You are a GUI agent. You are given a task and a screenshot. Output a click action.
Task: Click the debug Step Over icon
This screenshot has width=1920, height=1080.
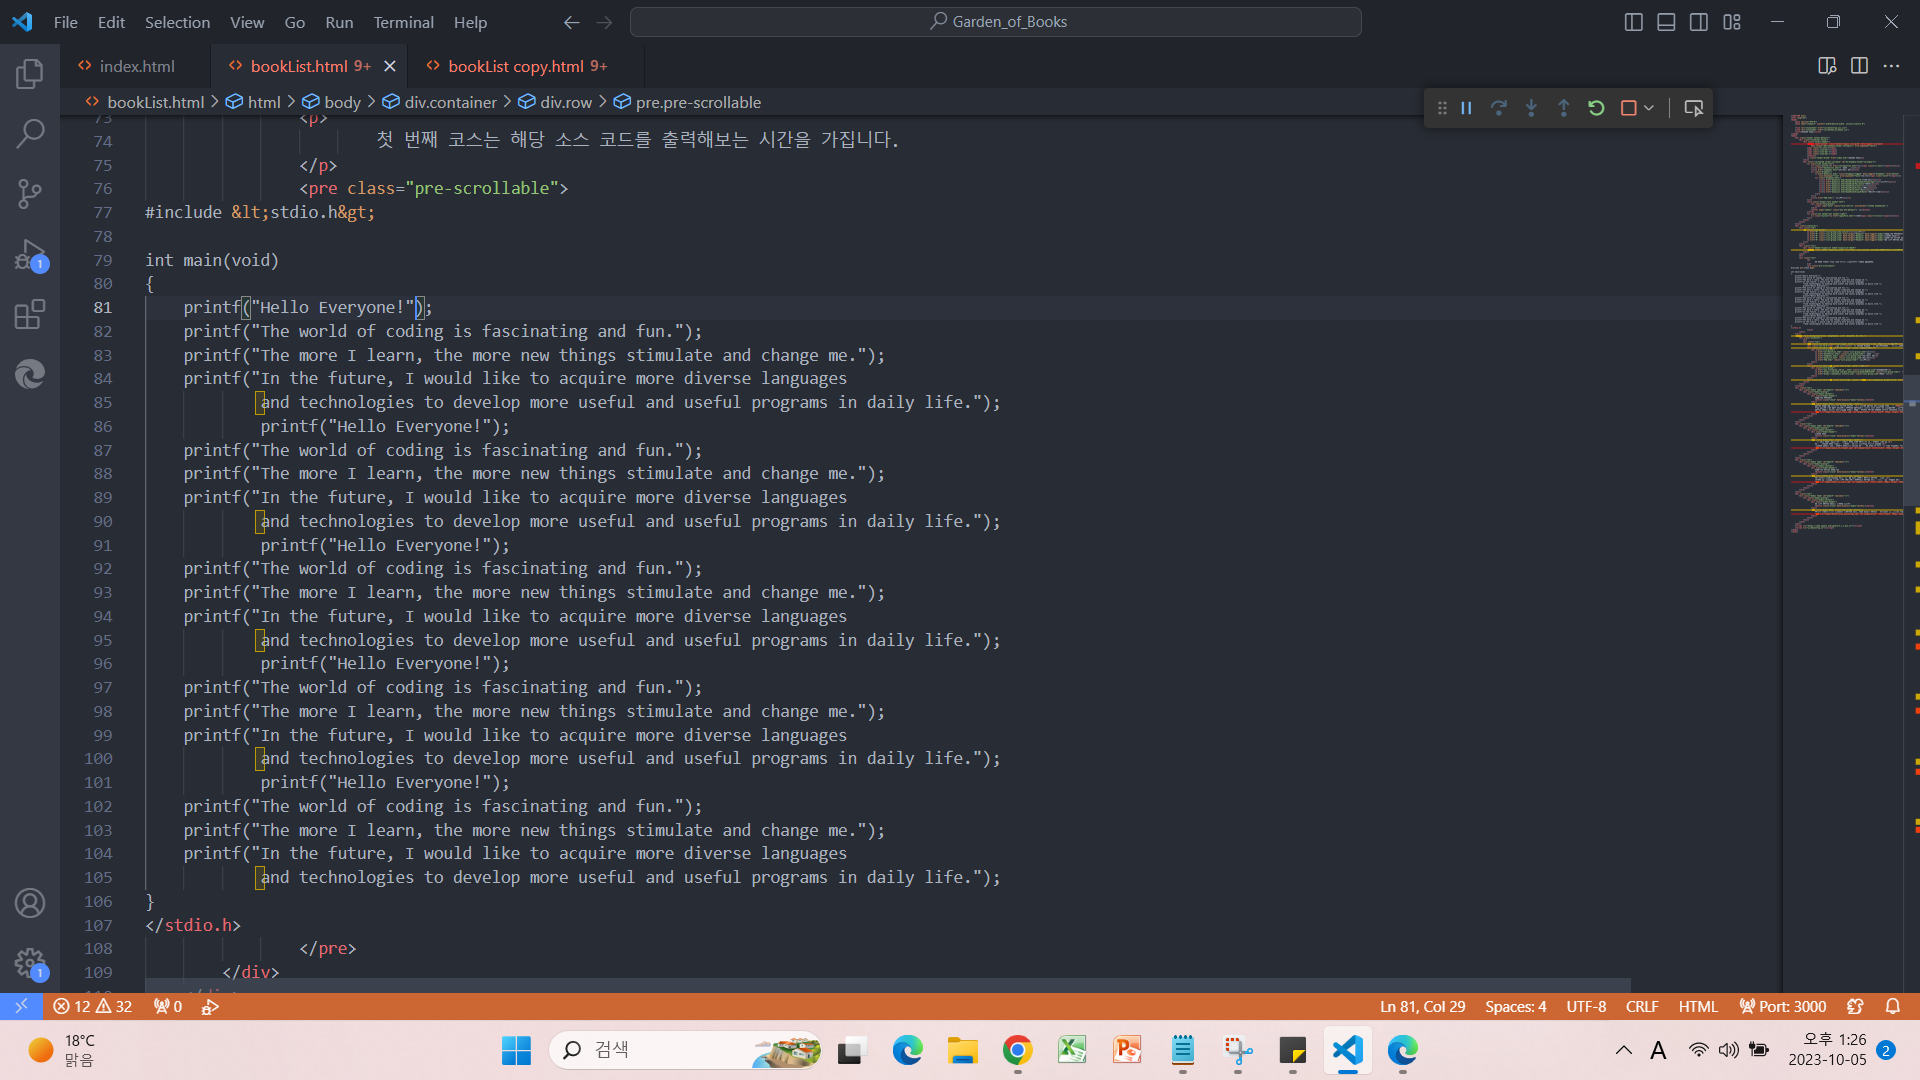(x=1498, y=108)
